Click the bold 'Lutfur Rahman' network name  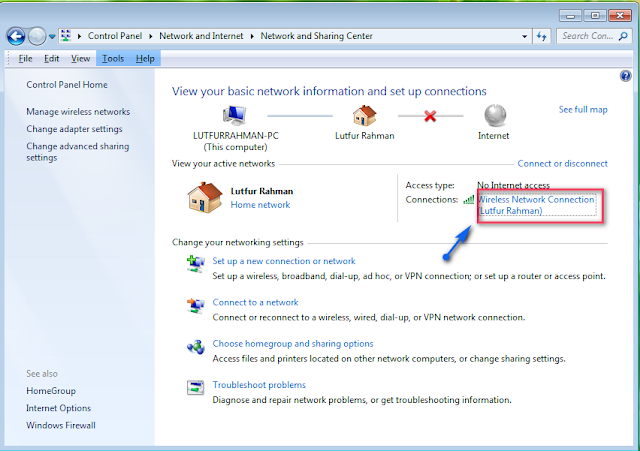262,191
